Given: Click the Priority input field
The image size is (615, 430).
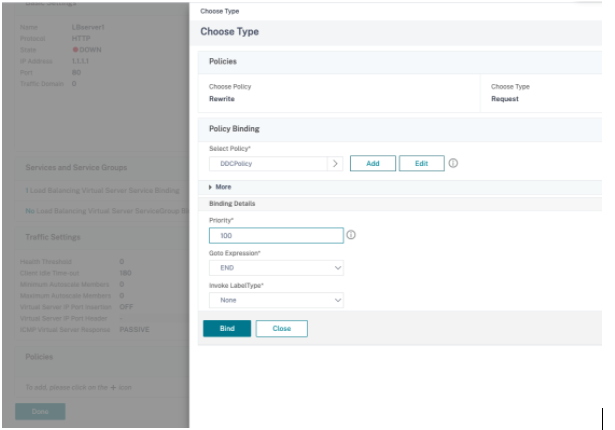Looking at the screenshot, I should (276, 236).
